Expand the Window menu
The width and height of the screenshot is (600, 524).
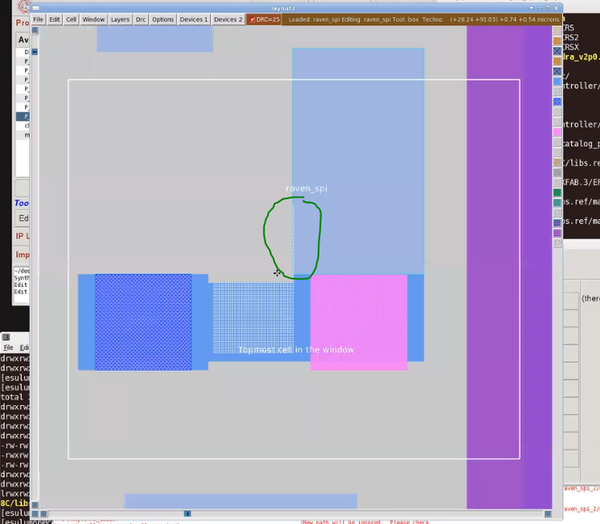[93, 19]
